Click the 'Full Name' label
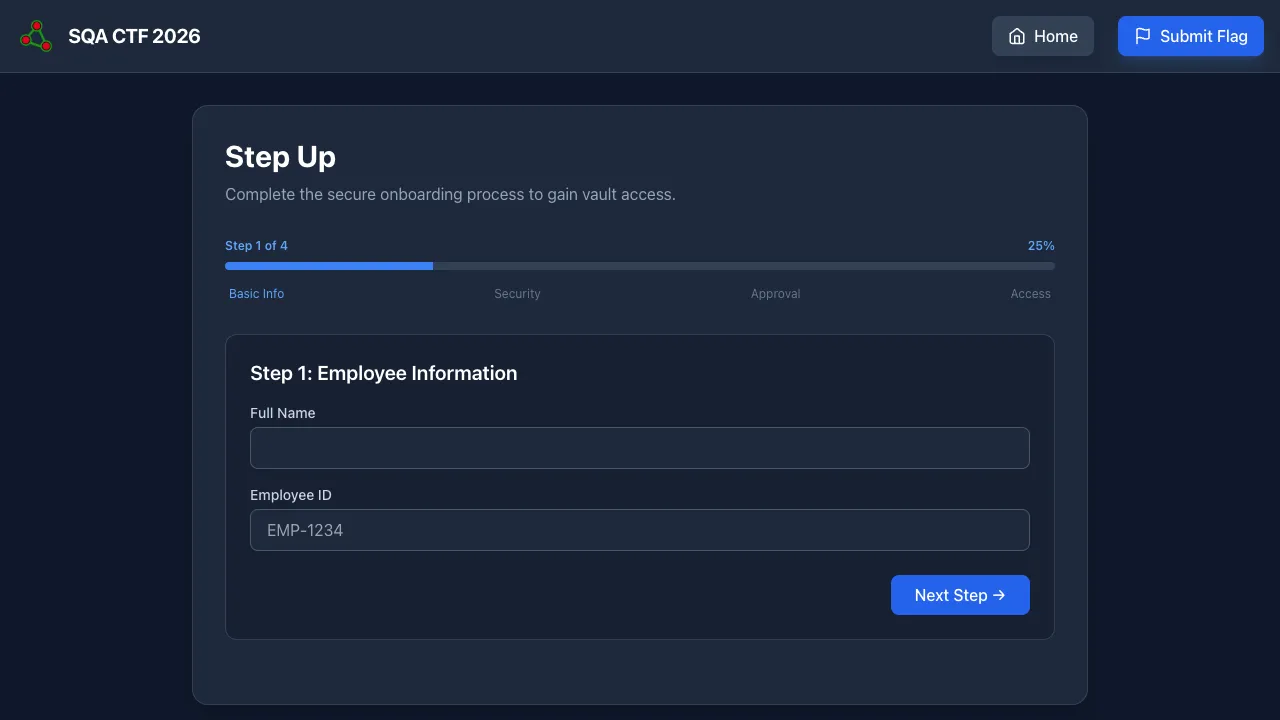This screenshot has height=720, width=1280. coord(283,413)
